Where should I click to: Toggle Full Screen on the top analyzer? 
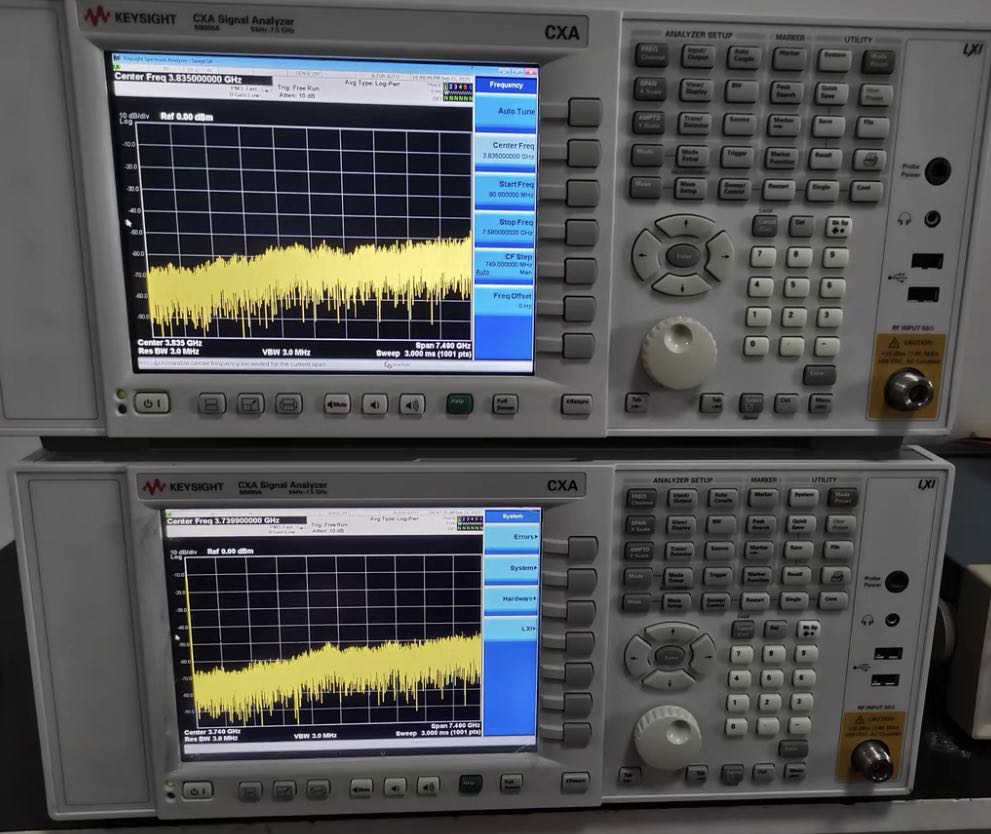(505, 404)
